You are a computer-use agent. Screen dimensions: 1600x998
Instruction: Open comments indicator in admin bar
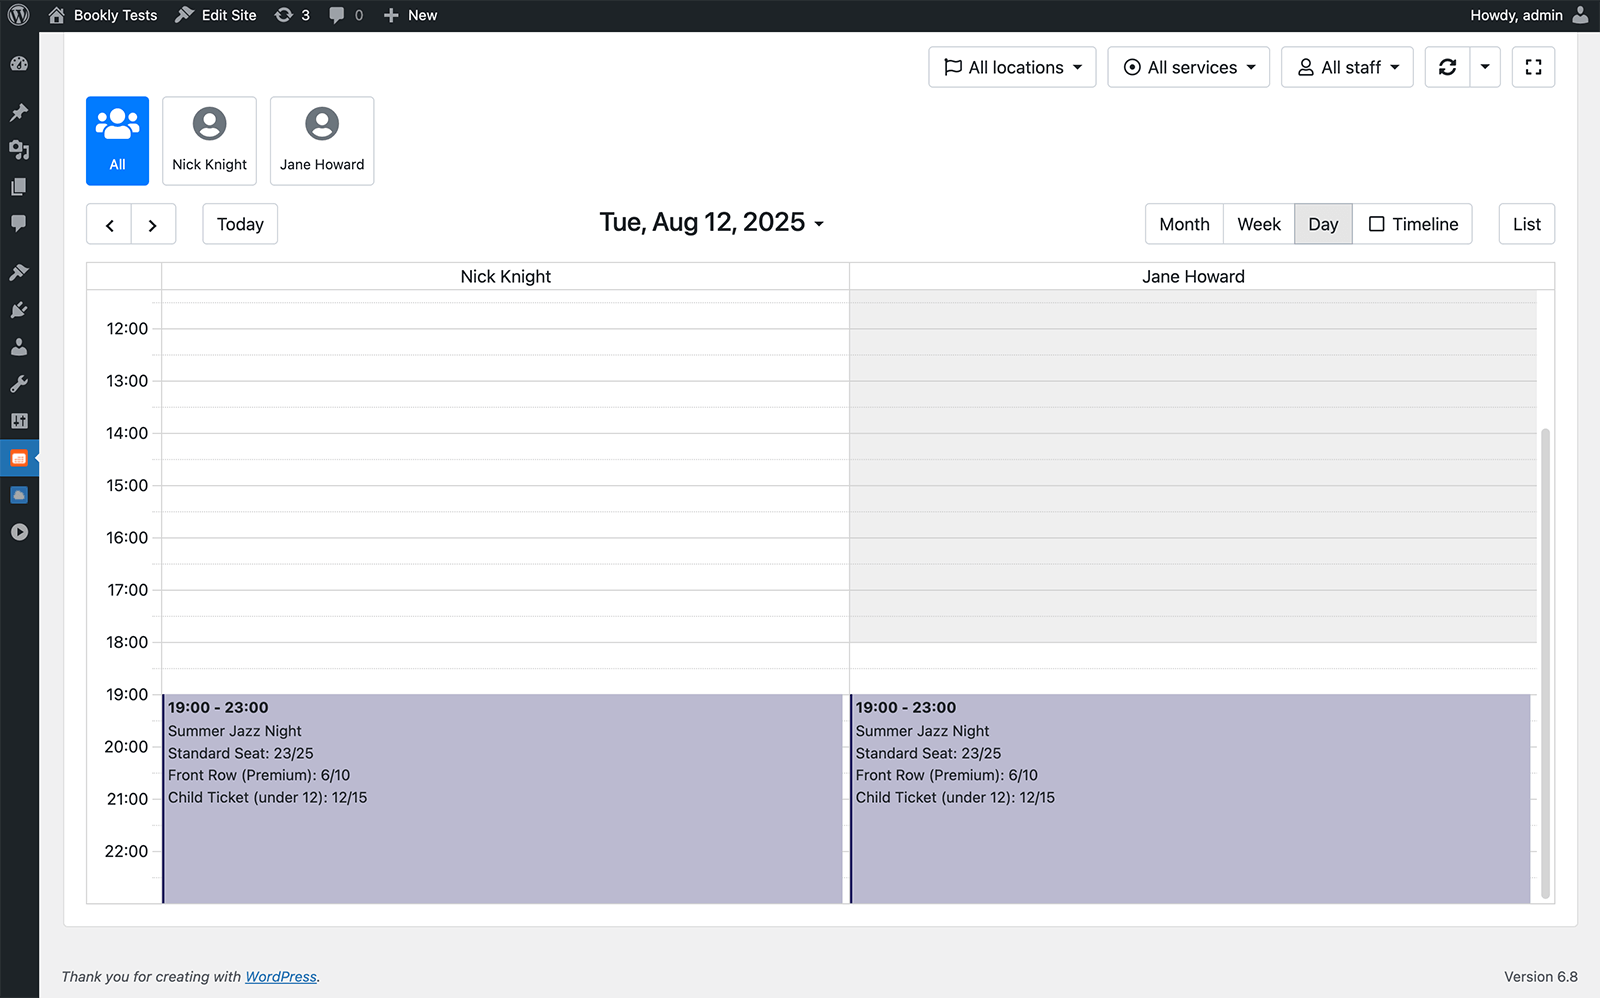(x=346, y=15)
